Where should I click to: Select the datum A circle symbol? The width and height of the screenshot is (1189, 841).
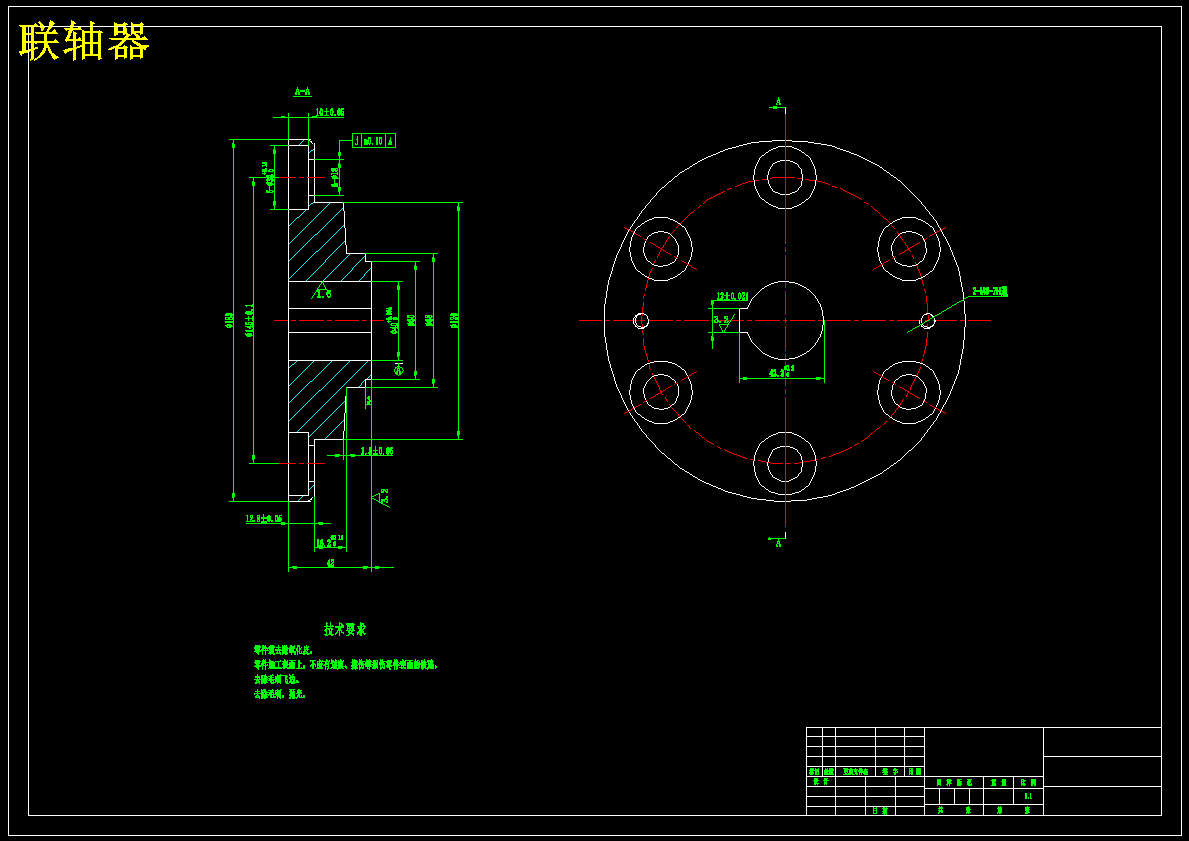(x=399, y=369)
